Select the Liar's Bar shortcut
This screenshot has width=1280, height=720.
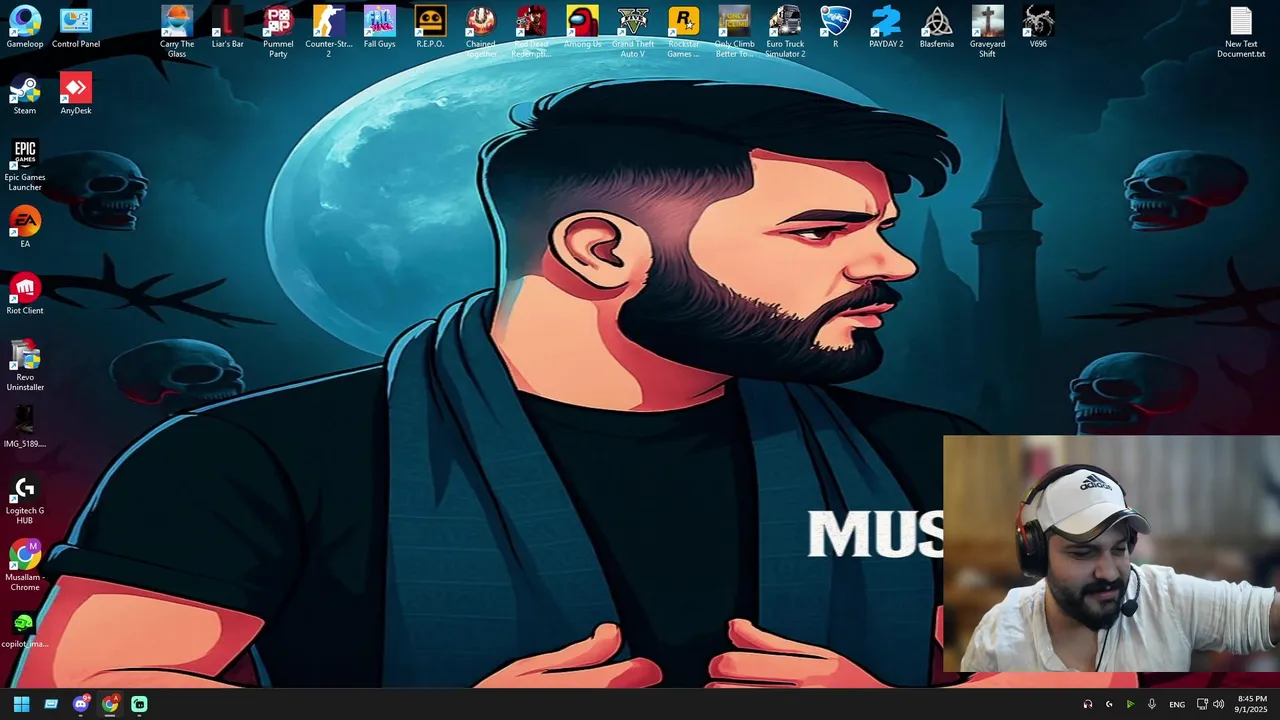tap(227, 27)
